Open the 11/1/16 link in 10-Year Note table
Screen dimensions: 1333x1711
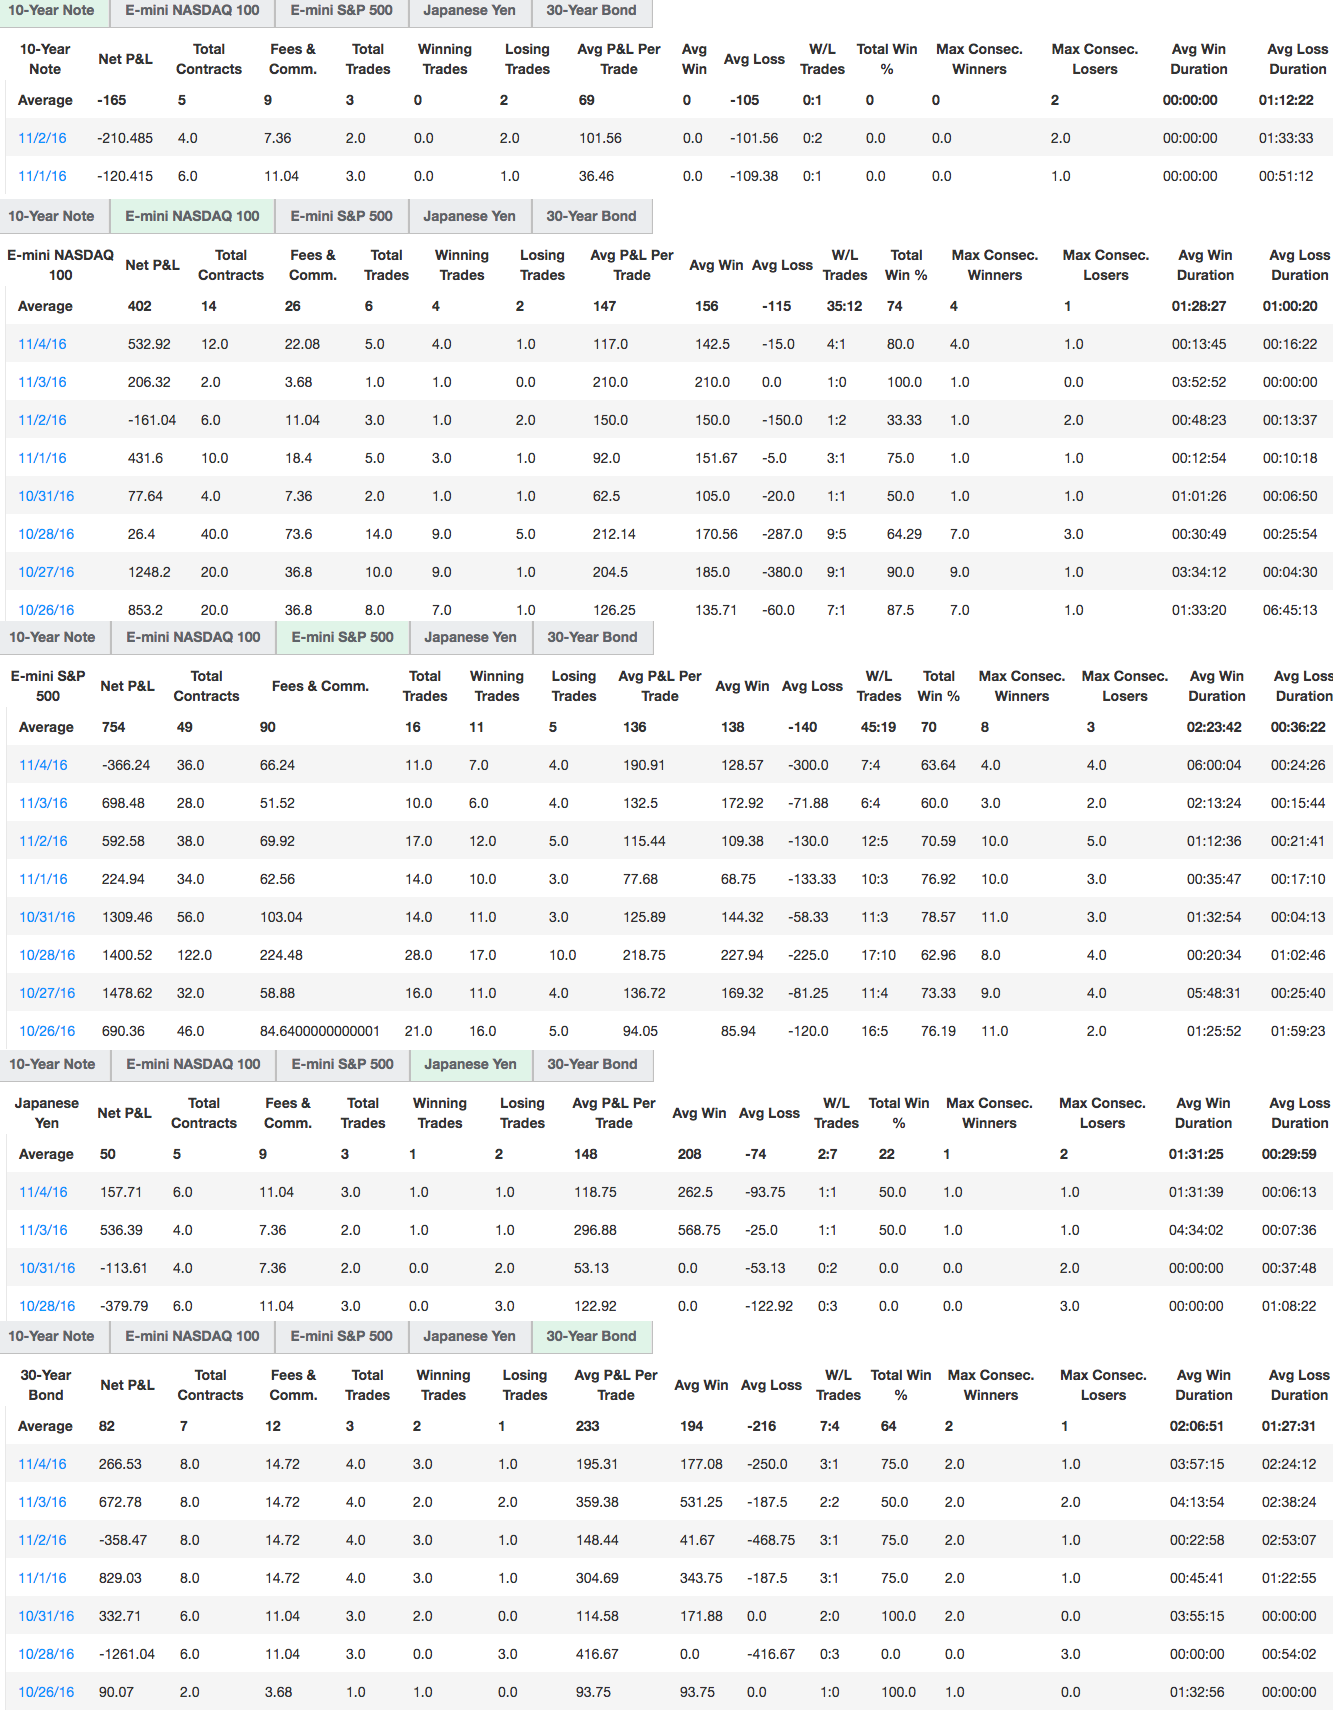[42, 176]
